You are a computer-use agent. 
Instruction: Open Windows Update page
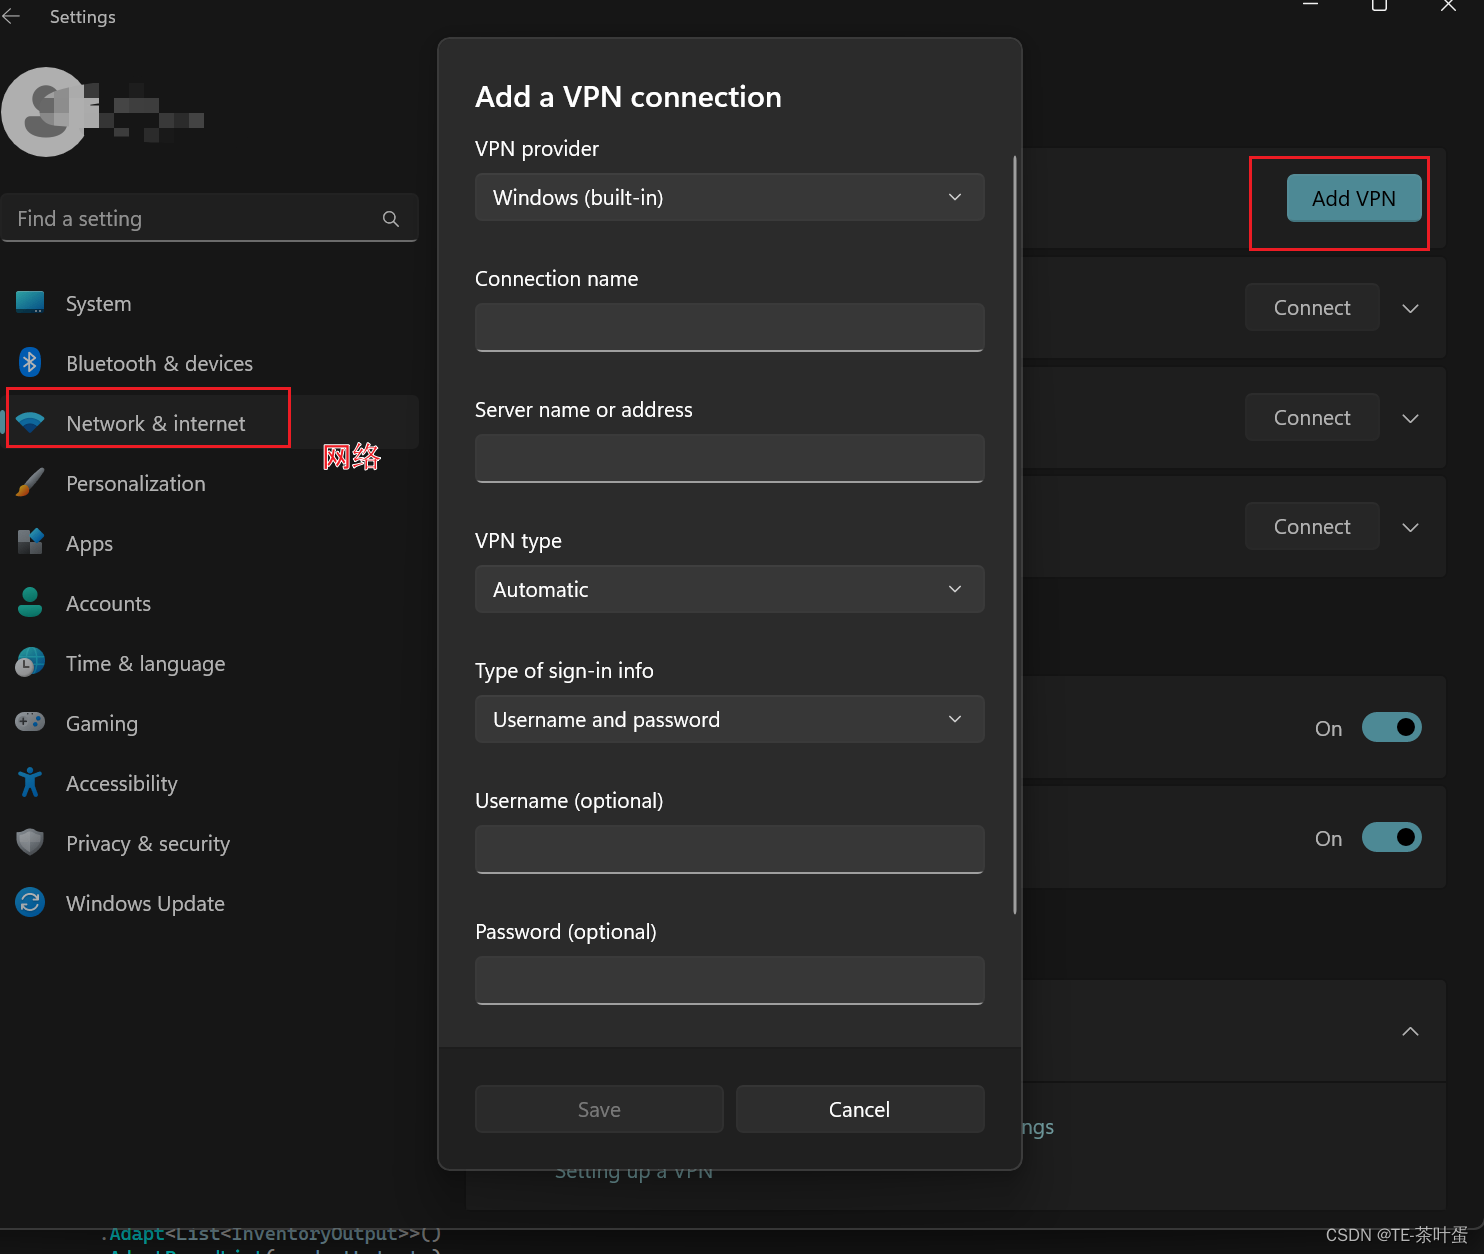click(x=210, y=904)
